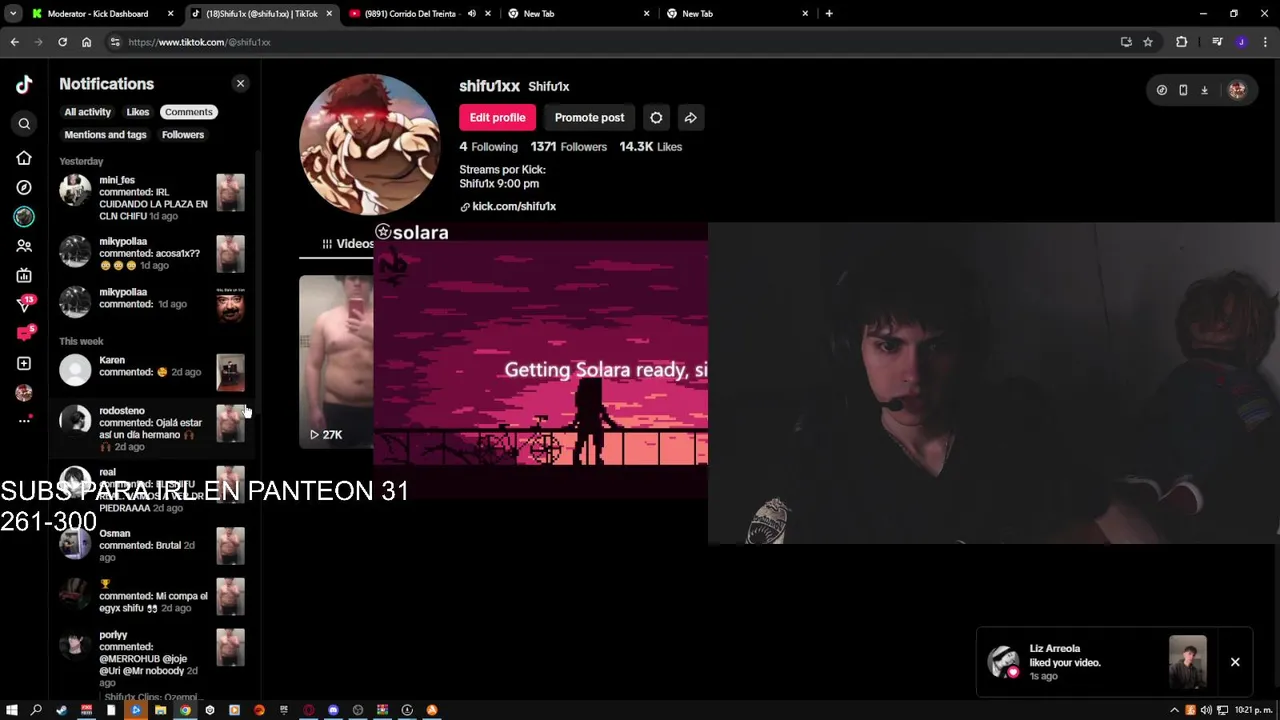
Task: Open profile settings gear icon
Action: pos(656,118)
